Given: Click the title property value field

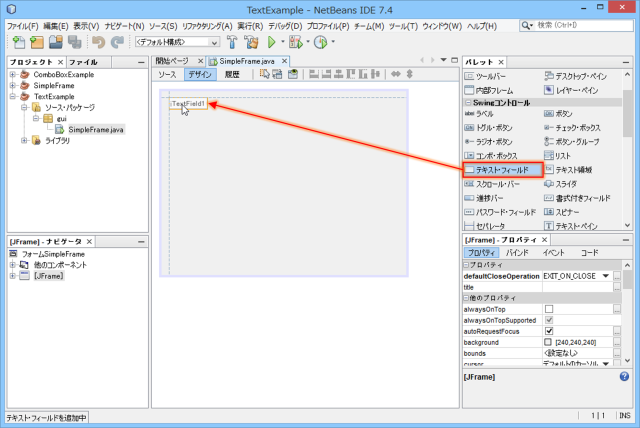Looking at the screenshot, I should click(577, 287).
